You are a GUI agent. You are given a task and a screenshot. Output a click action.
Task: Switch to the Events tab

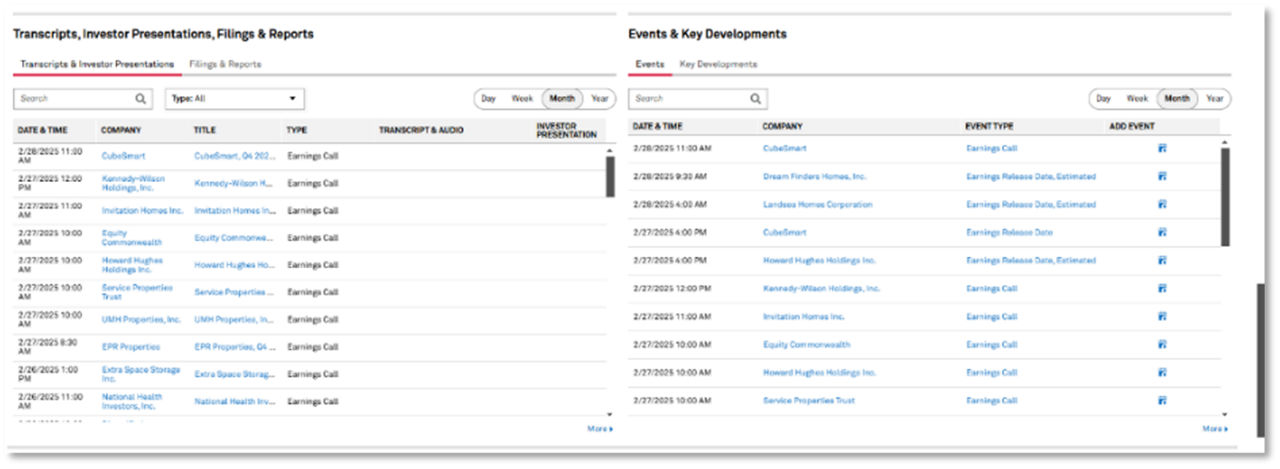pos(650,64)
